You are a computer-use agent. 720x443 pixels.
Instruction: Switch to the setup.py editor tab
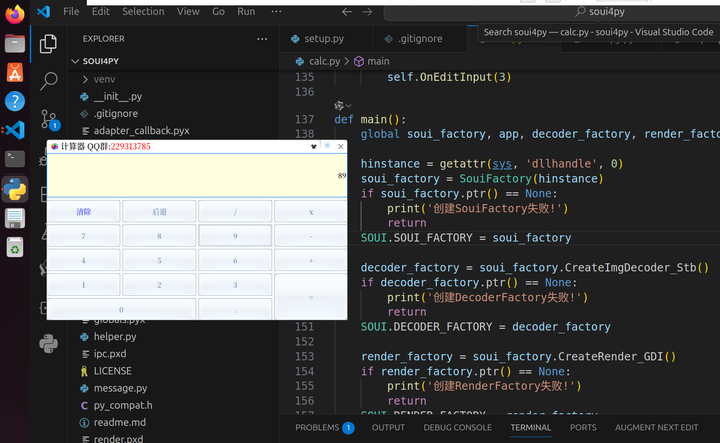tap(324, 39)
